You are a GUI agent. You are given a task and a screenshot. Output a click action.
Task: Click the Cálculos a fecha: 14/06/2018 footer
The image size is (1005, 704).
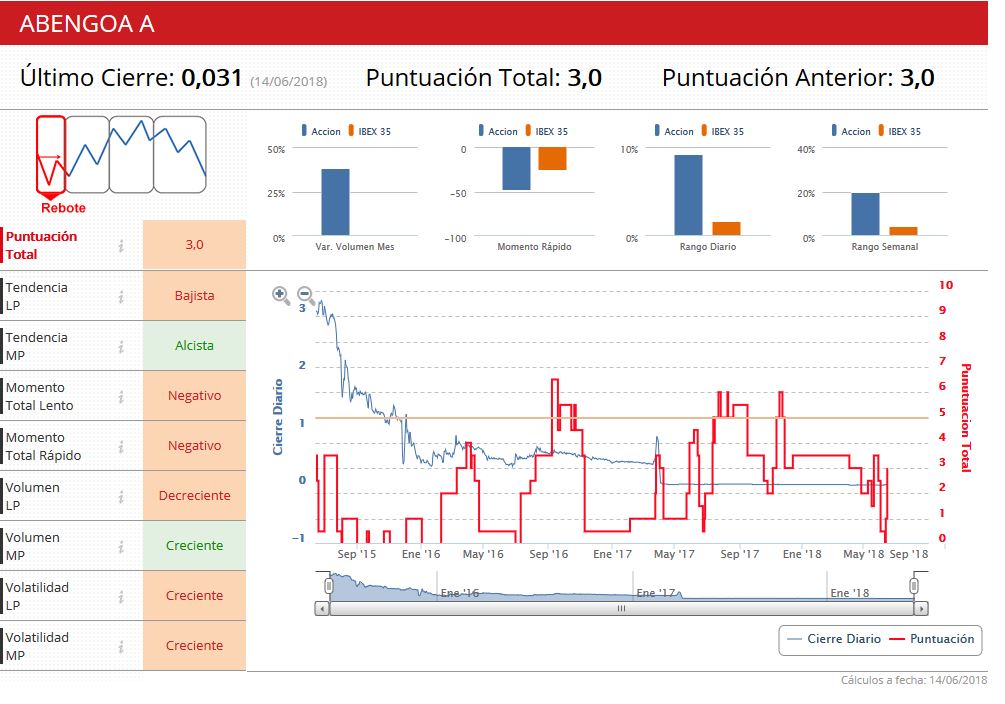[914, 680]
